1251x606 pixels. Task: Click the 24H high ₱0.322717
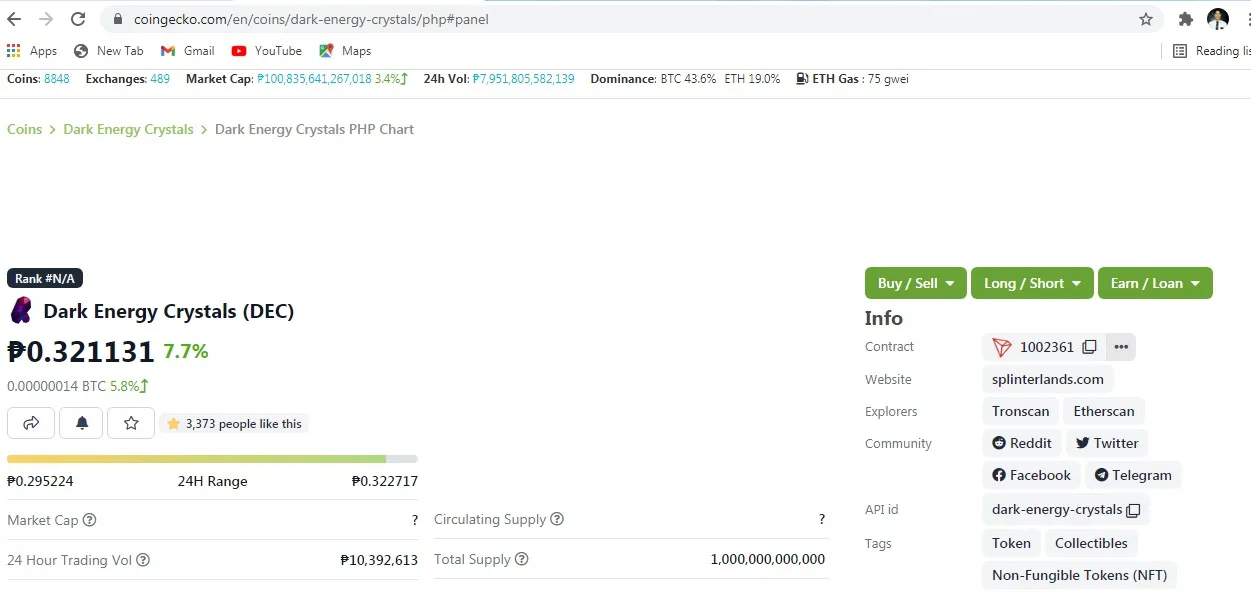[385, 481]
